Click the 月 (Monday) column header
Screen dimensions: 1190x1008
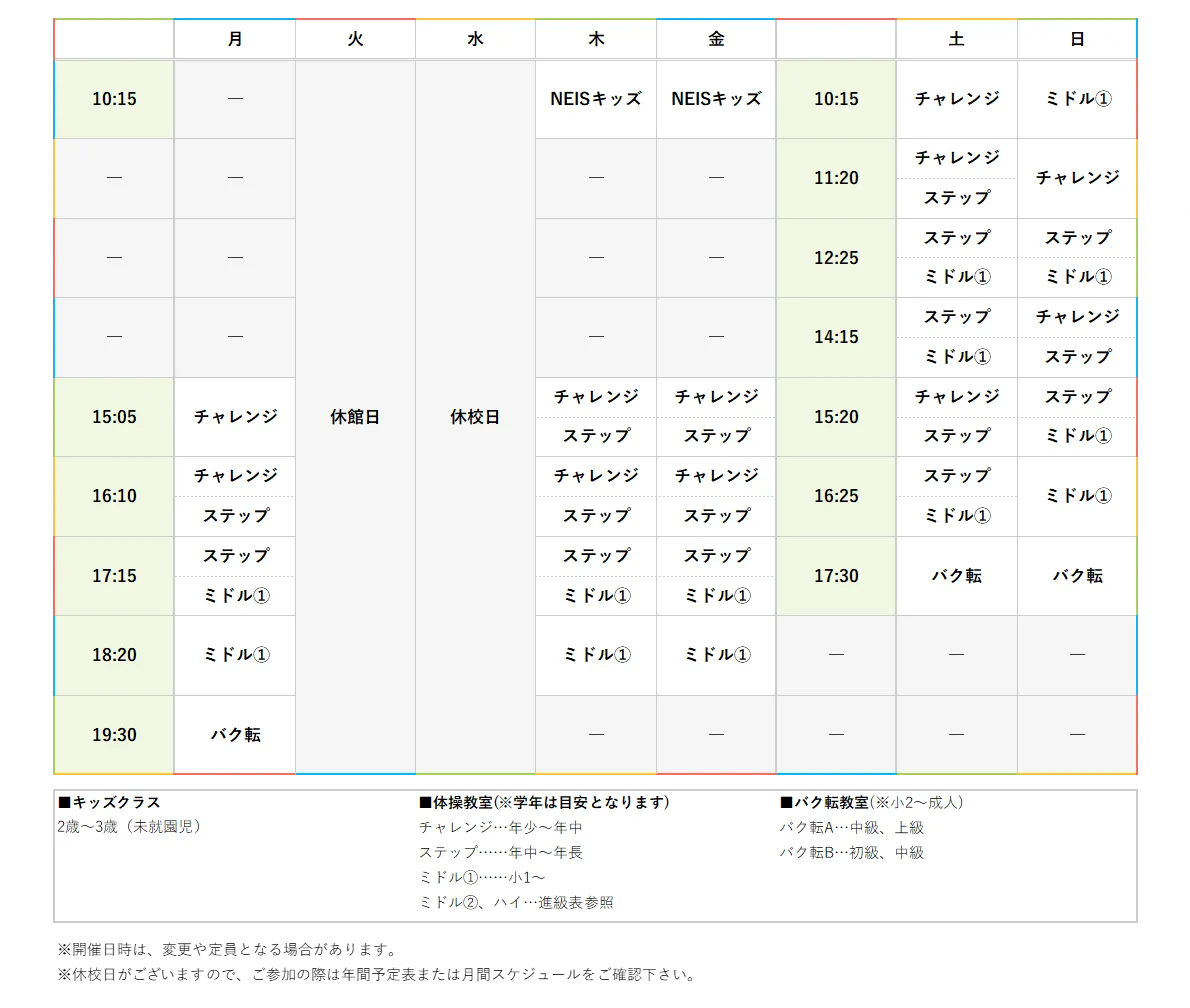235,40
